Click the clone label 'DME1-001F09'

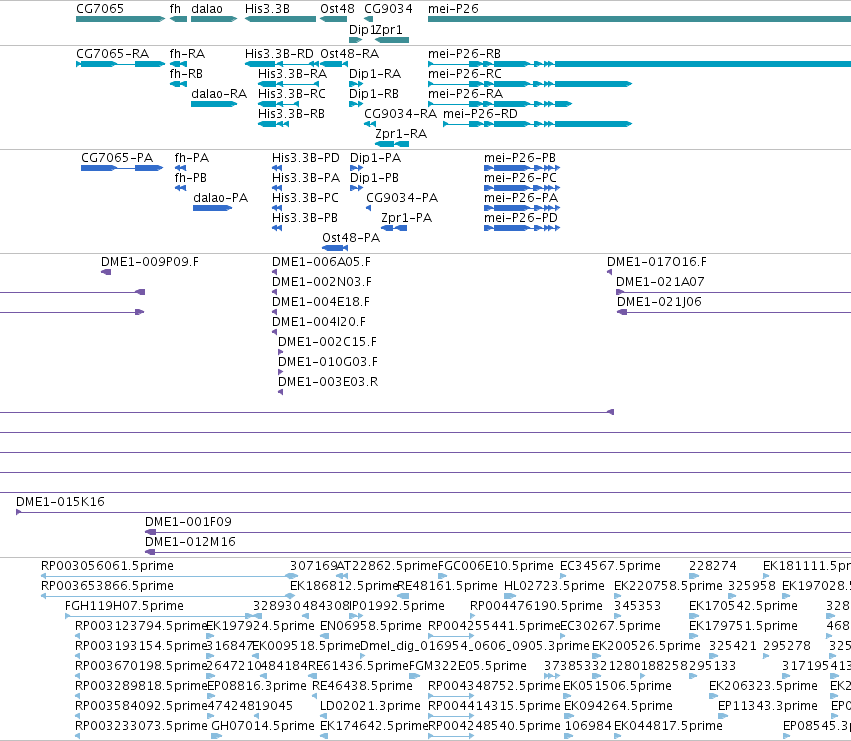coord(188,522)
